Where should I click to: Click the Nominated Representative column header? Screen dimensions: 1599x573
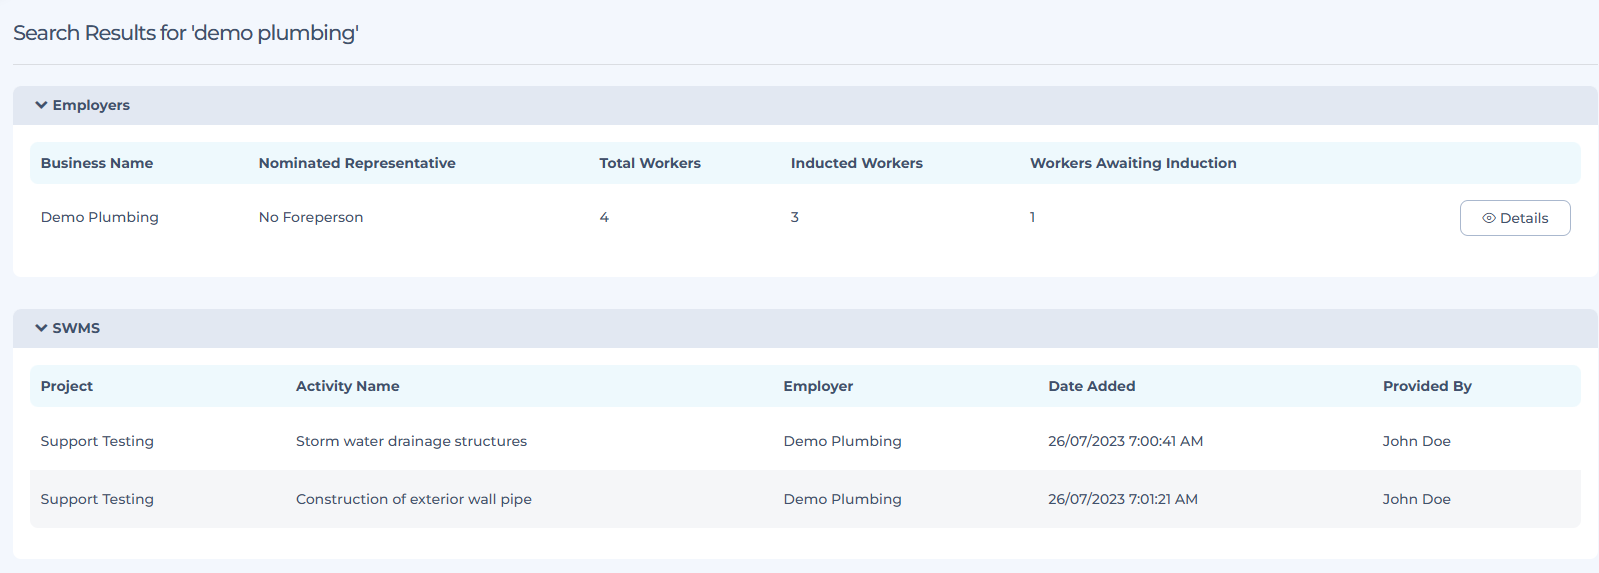357,163
